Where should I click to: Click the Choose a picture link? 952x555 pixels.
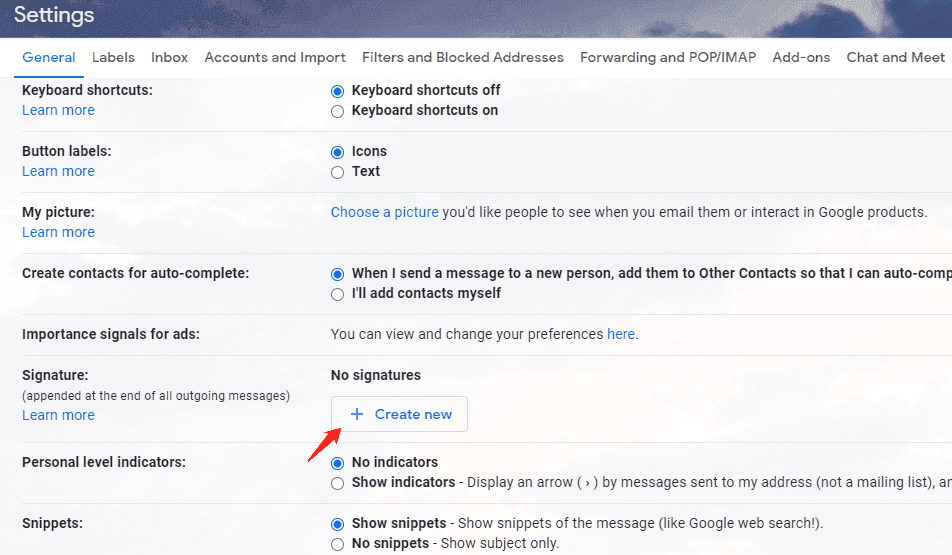click(x=384, y=212)
